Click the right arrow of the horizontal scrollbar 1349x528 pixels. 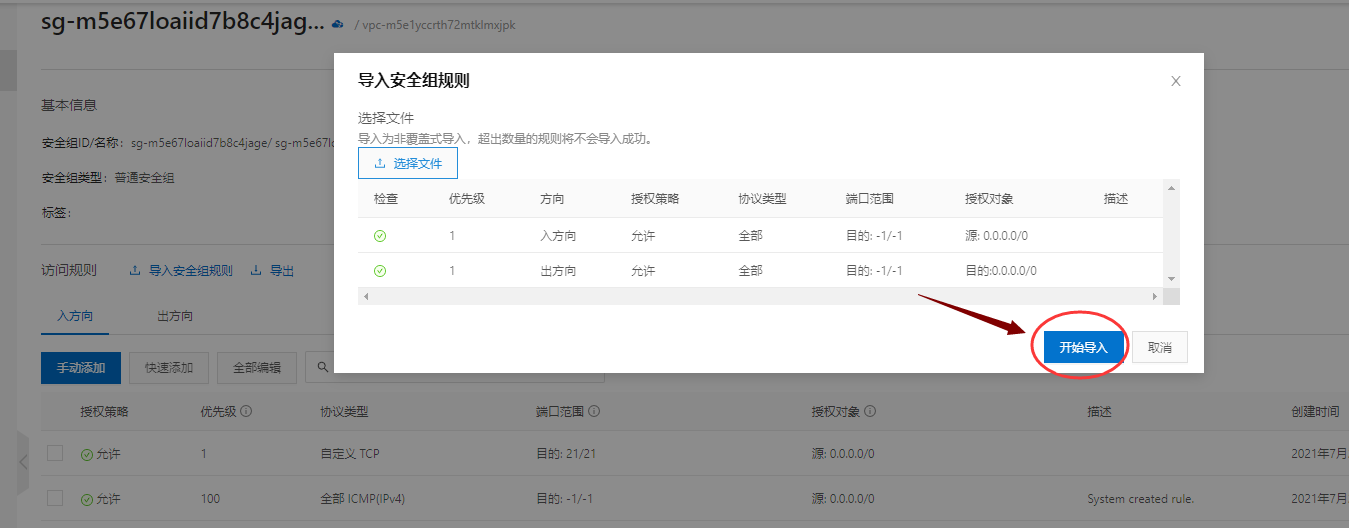(1155, 296)
